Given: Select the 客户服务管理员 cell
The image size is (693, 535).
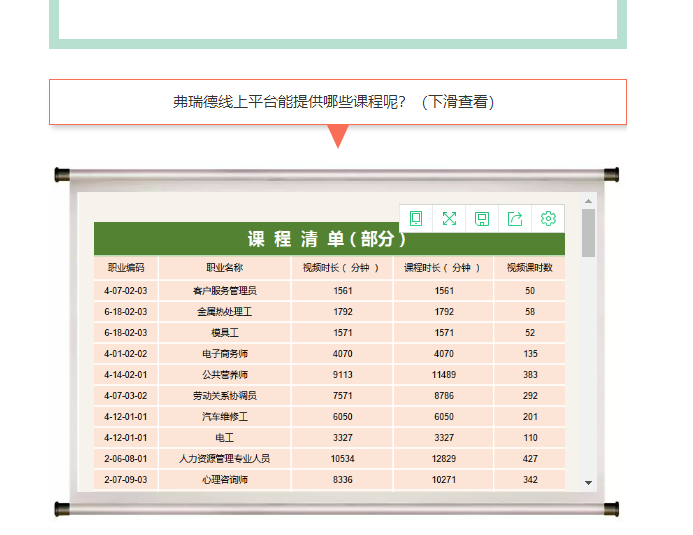Looking at the screenshot, I should tap(224, 291).
